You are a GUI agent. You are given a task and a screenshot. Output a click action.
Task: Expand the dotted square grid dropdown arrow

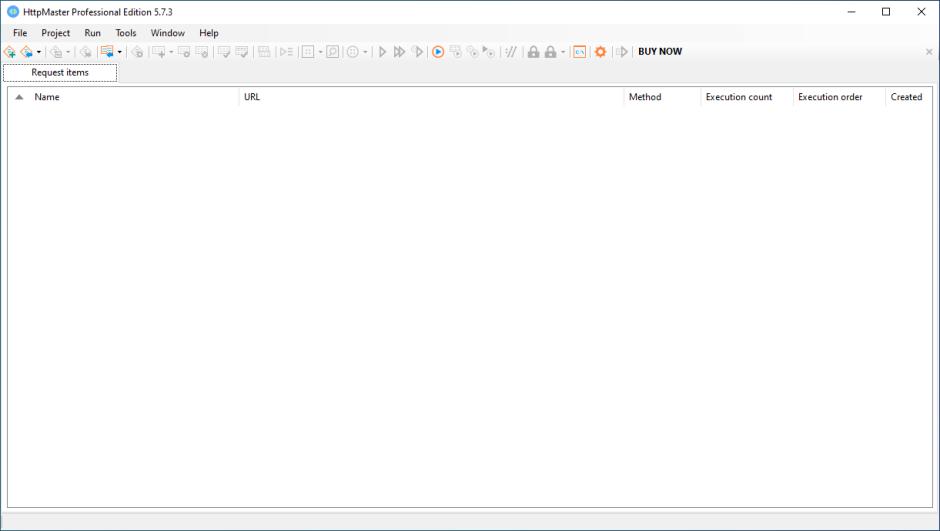pyautogui.click(x=321, y=52)
